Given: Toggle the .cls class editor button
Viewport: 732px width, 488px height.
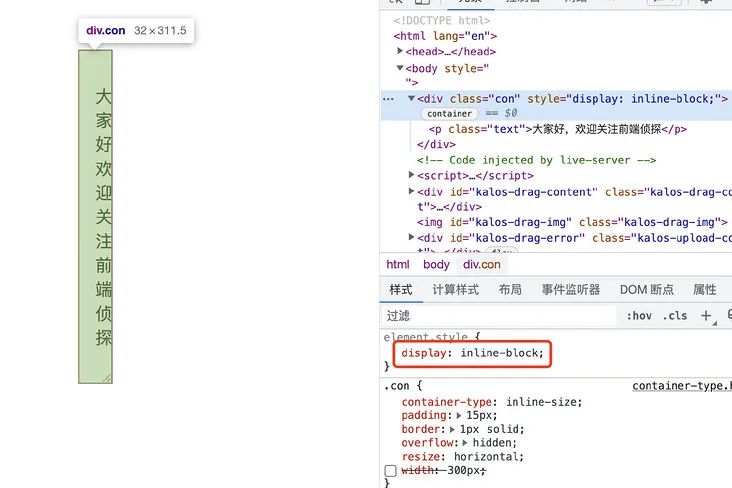Looking at the screenshot, I should point(675,316).
